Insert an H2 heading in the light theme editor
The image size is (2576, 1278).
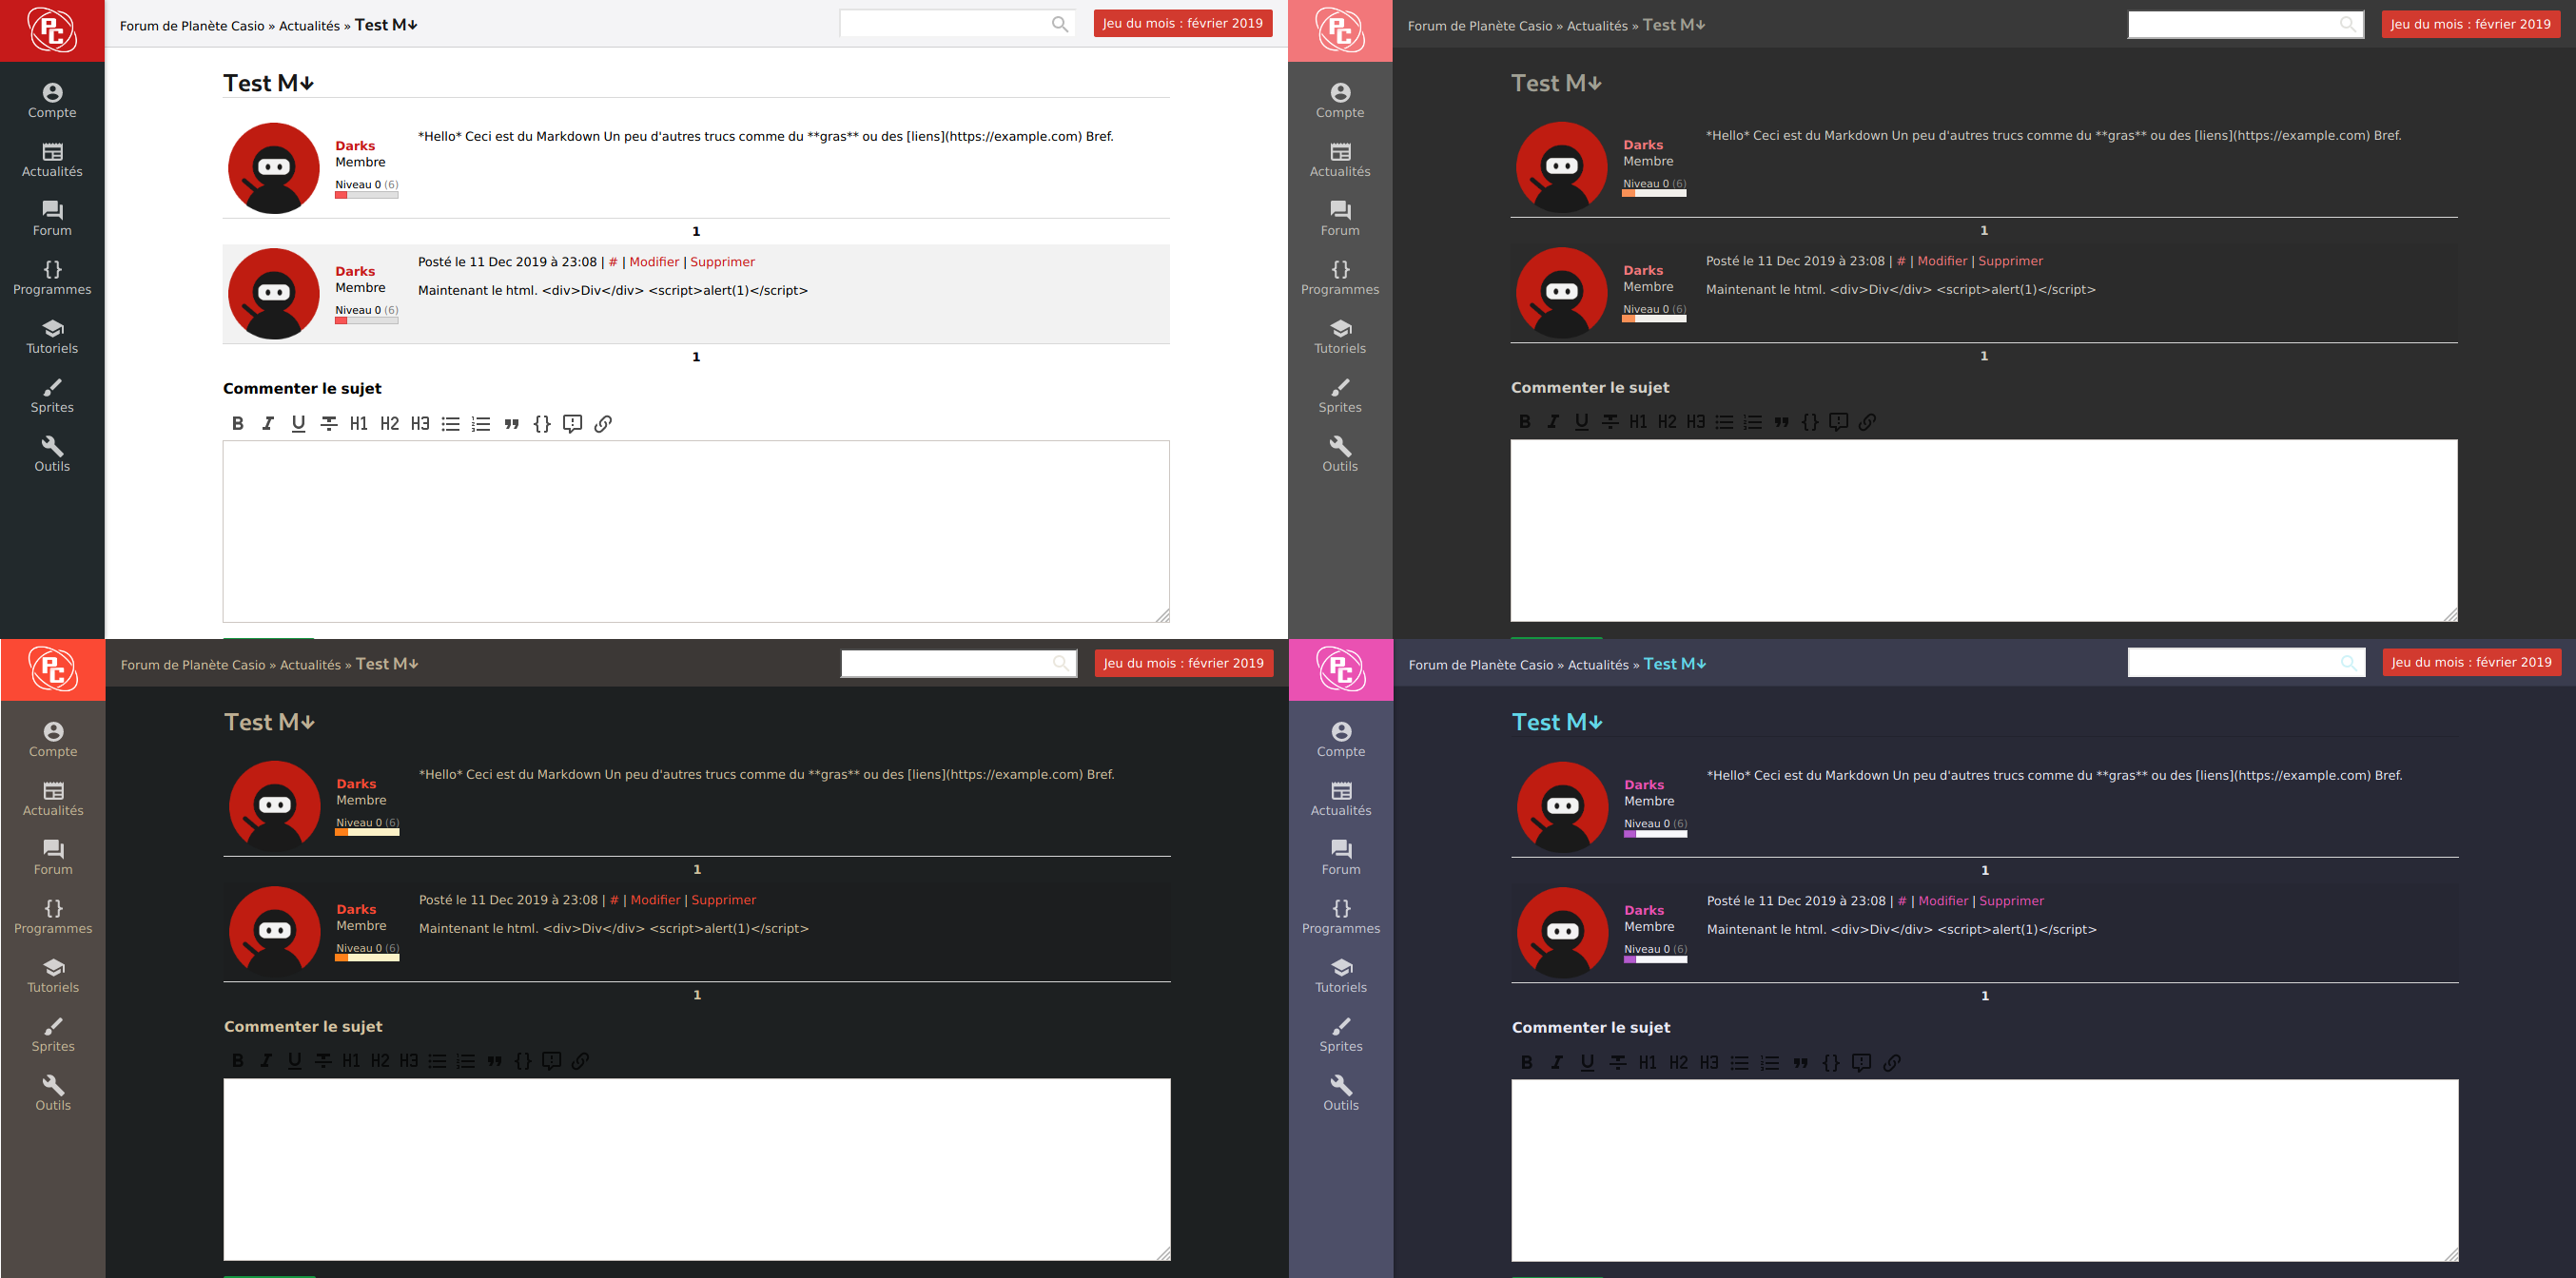pos(390,423)
